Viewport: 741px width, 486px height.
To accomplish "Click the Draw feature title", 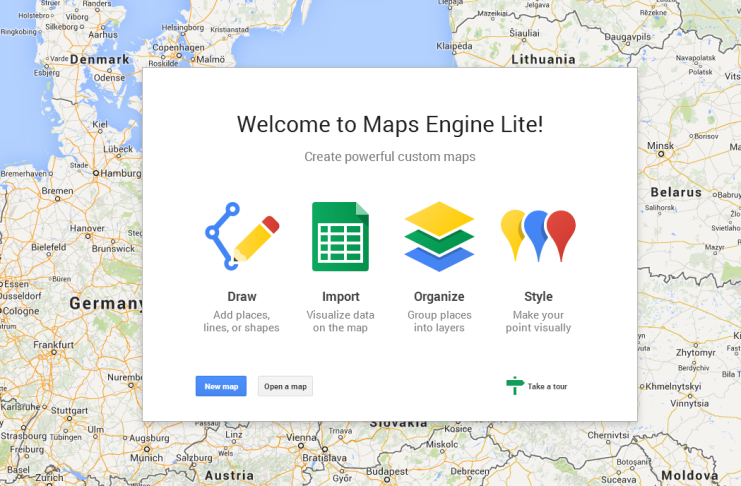I will pos(242,297).
